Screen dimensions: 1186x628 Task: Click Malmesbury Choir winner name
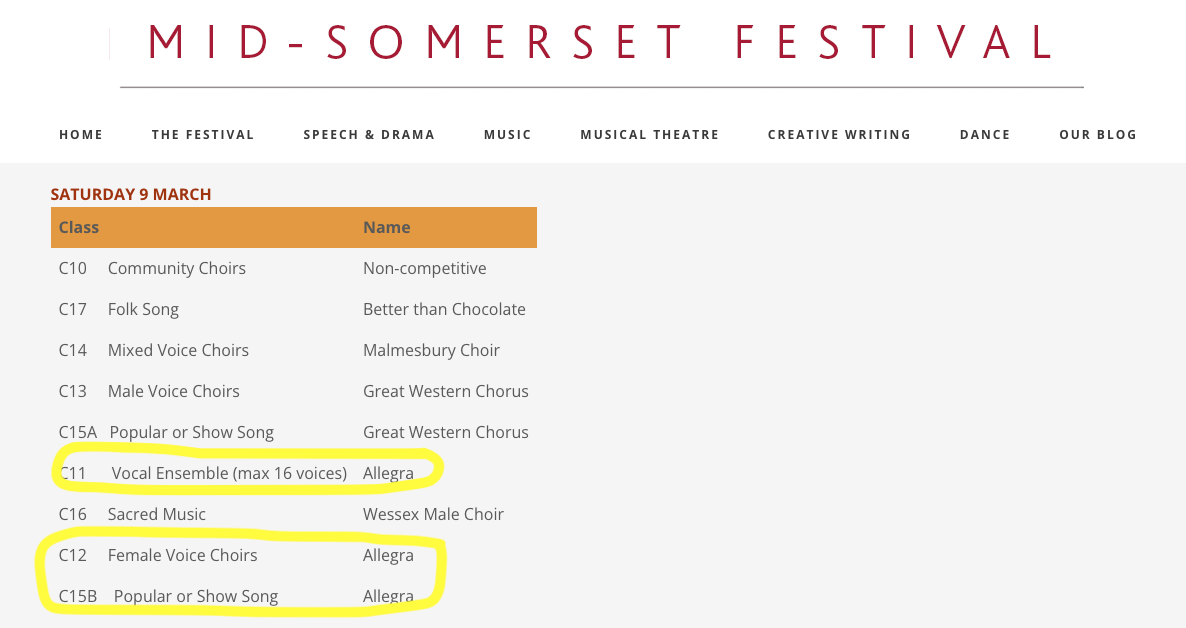[431, 350]
